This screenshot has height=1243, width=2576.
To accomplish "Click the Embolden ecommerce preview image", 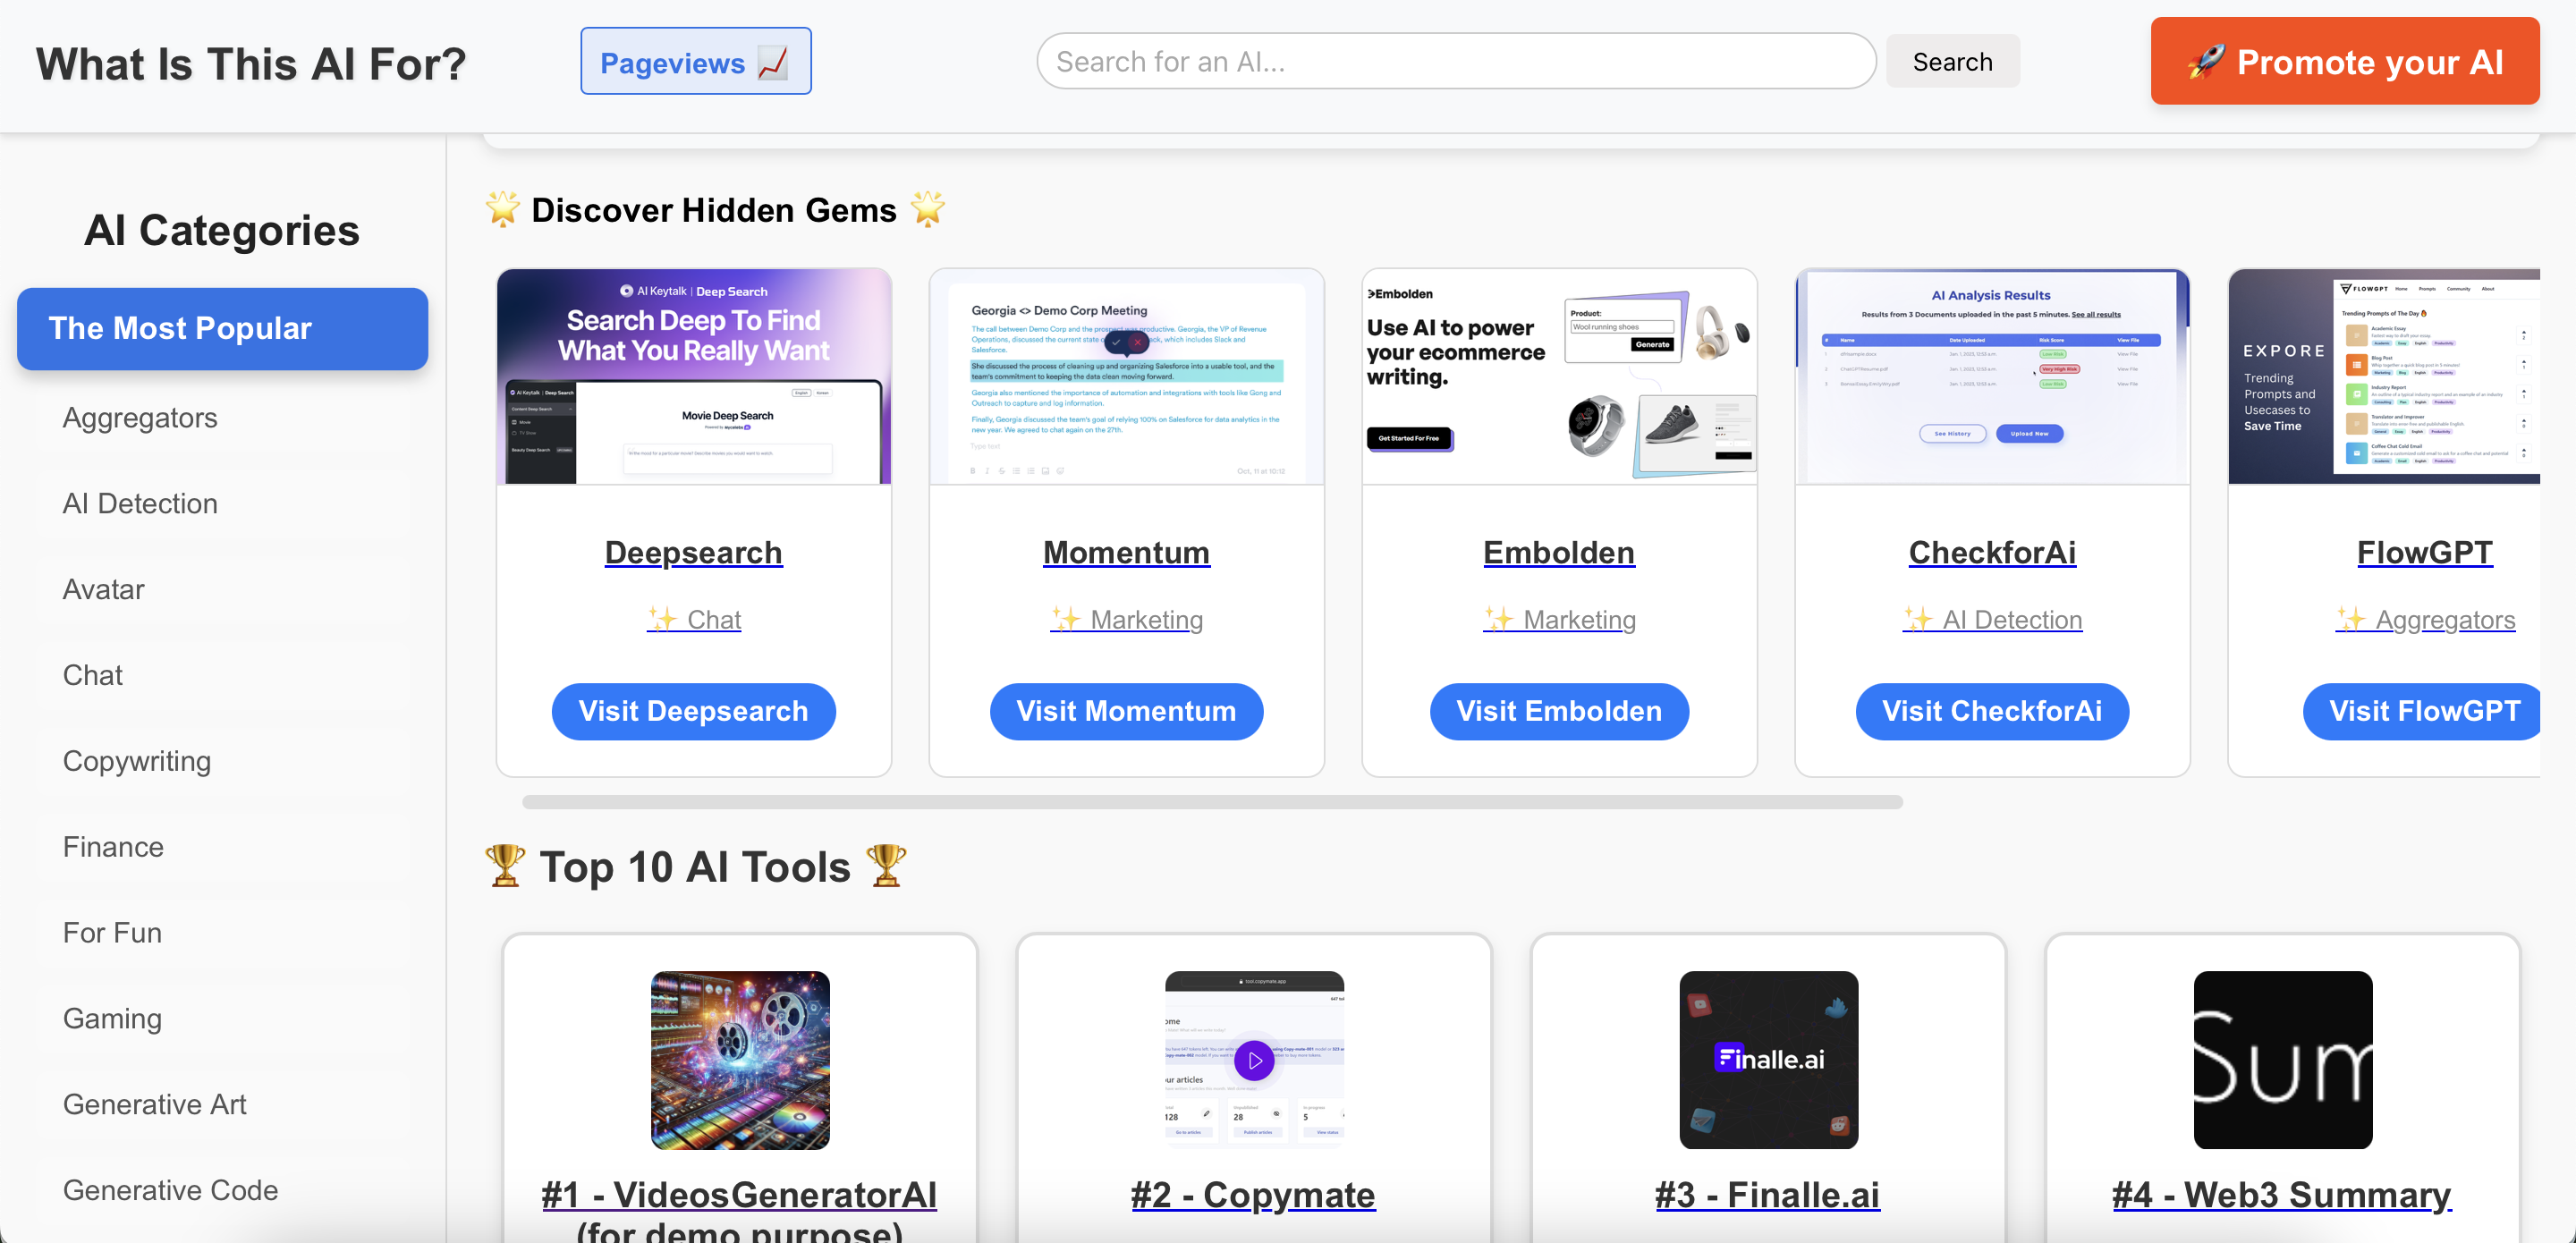I will click(1558, 376).
